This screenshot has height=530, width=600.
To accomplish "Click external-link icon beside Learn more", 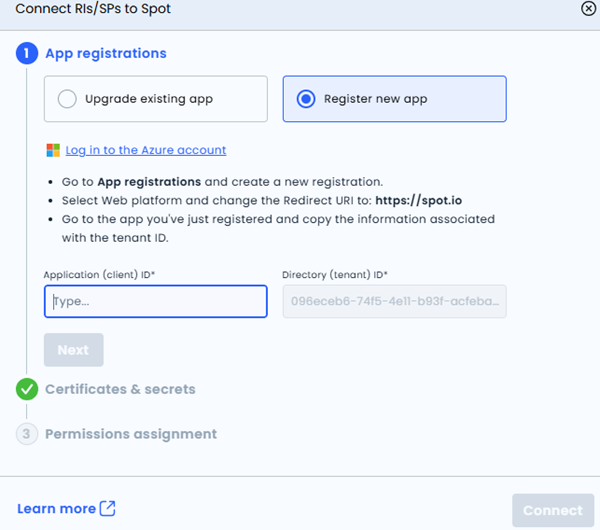I will click(x=108, y=509).
